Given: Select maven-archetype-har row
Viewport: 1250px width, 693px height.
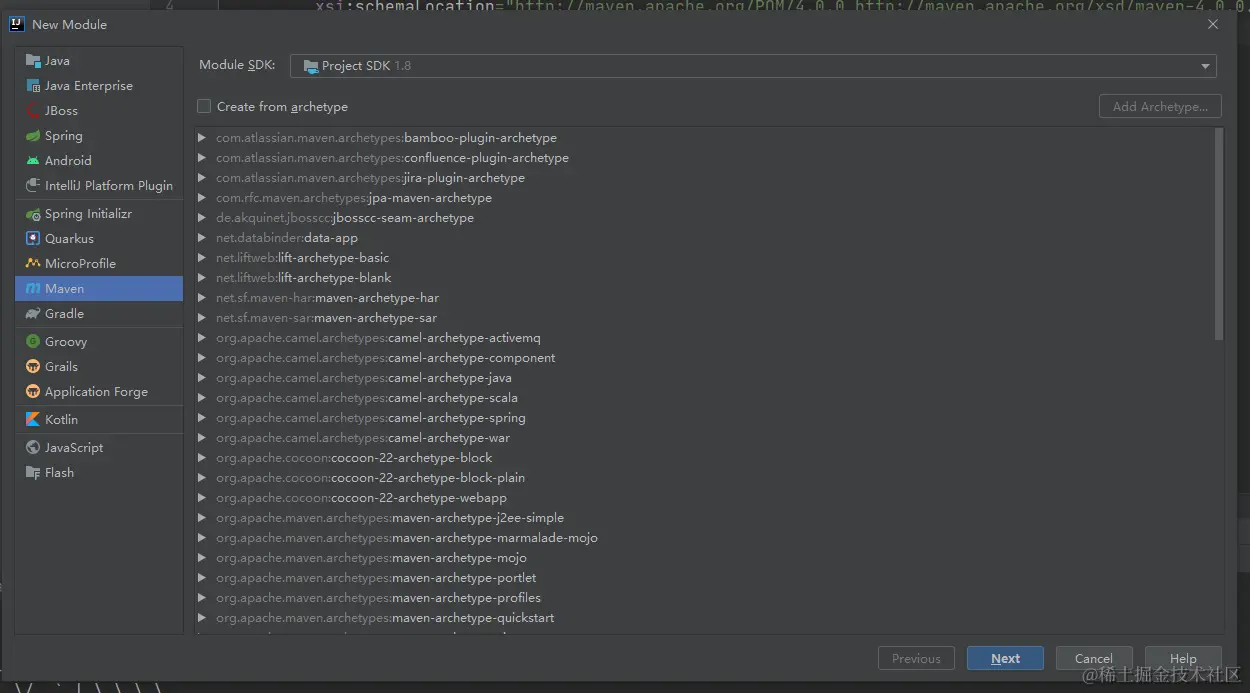Looking at the screenshot, I should tap(705, 298).
